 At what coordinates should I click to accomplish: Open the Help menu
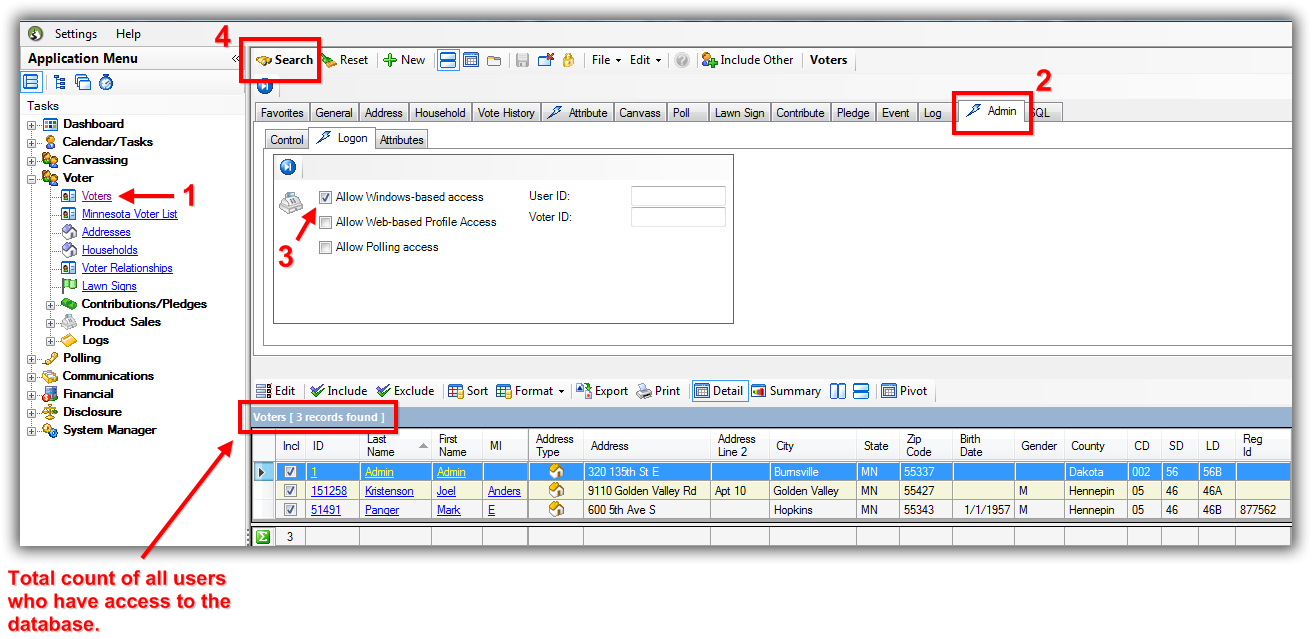click(129, 34)
